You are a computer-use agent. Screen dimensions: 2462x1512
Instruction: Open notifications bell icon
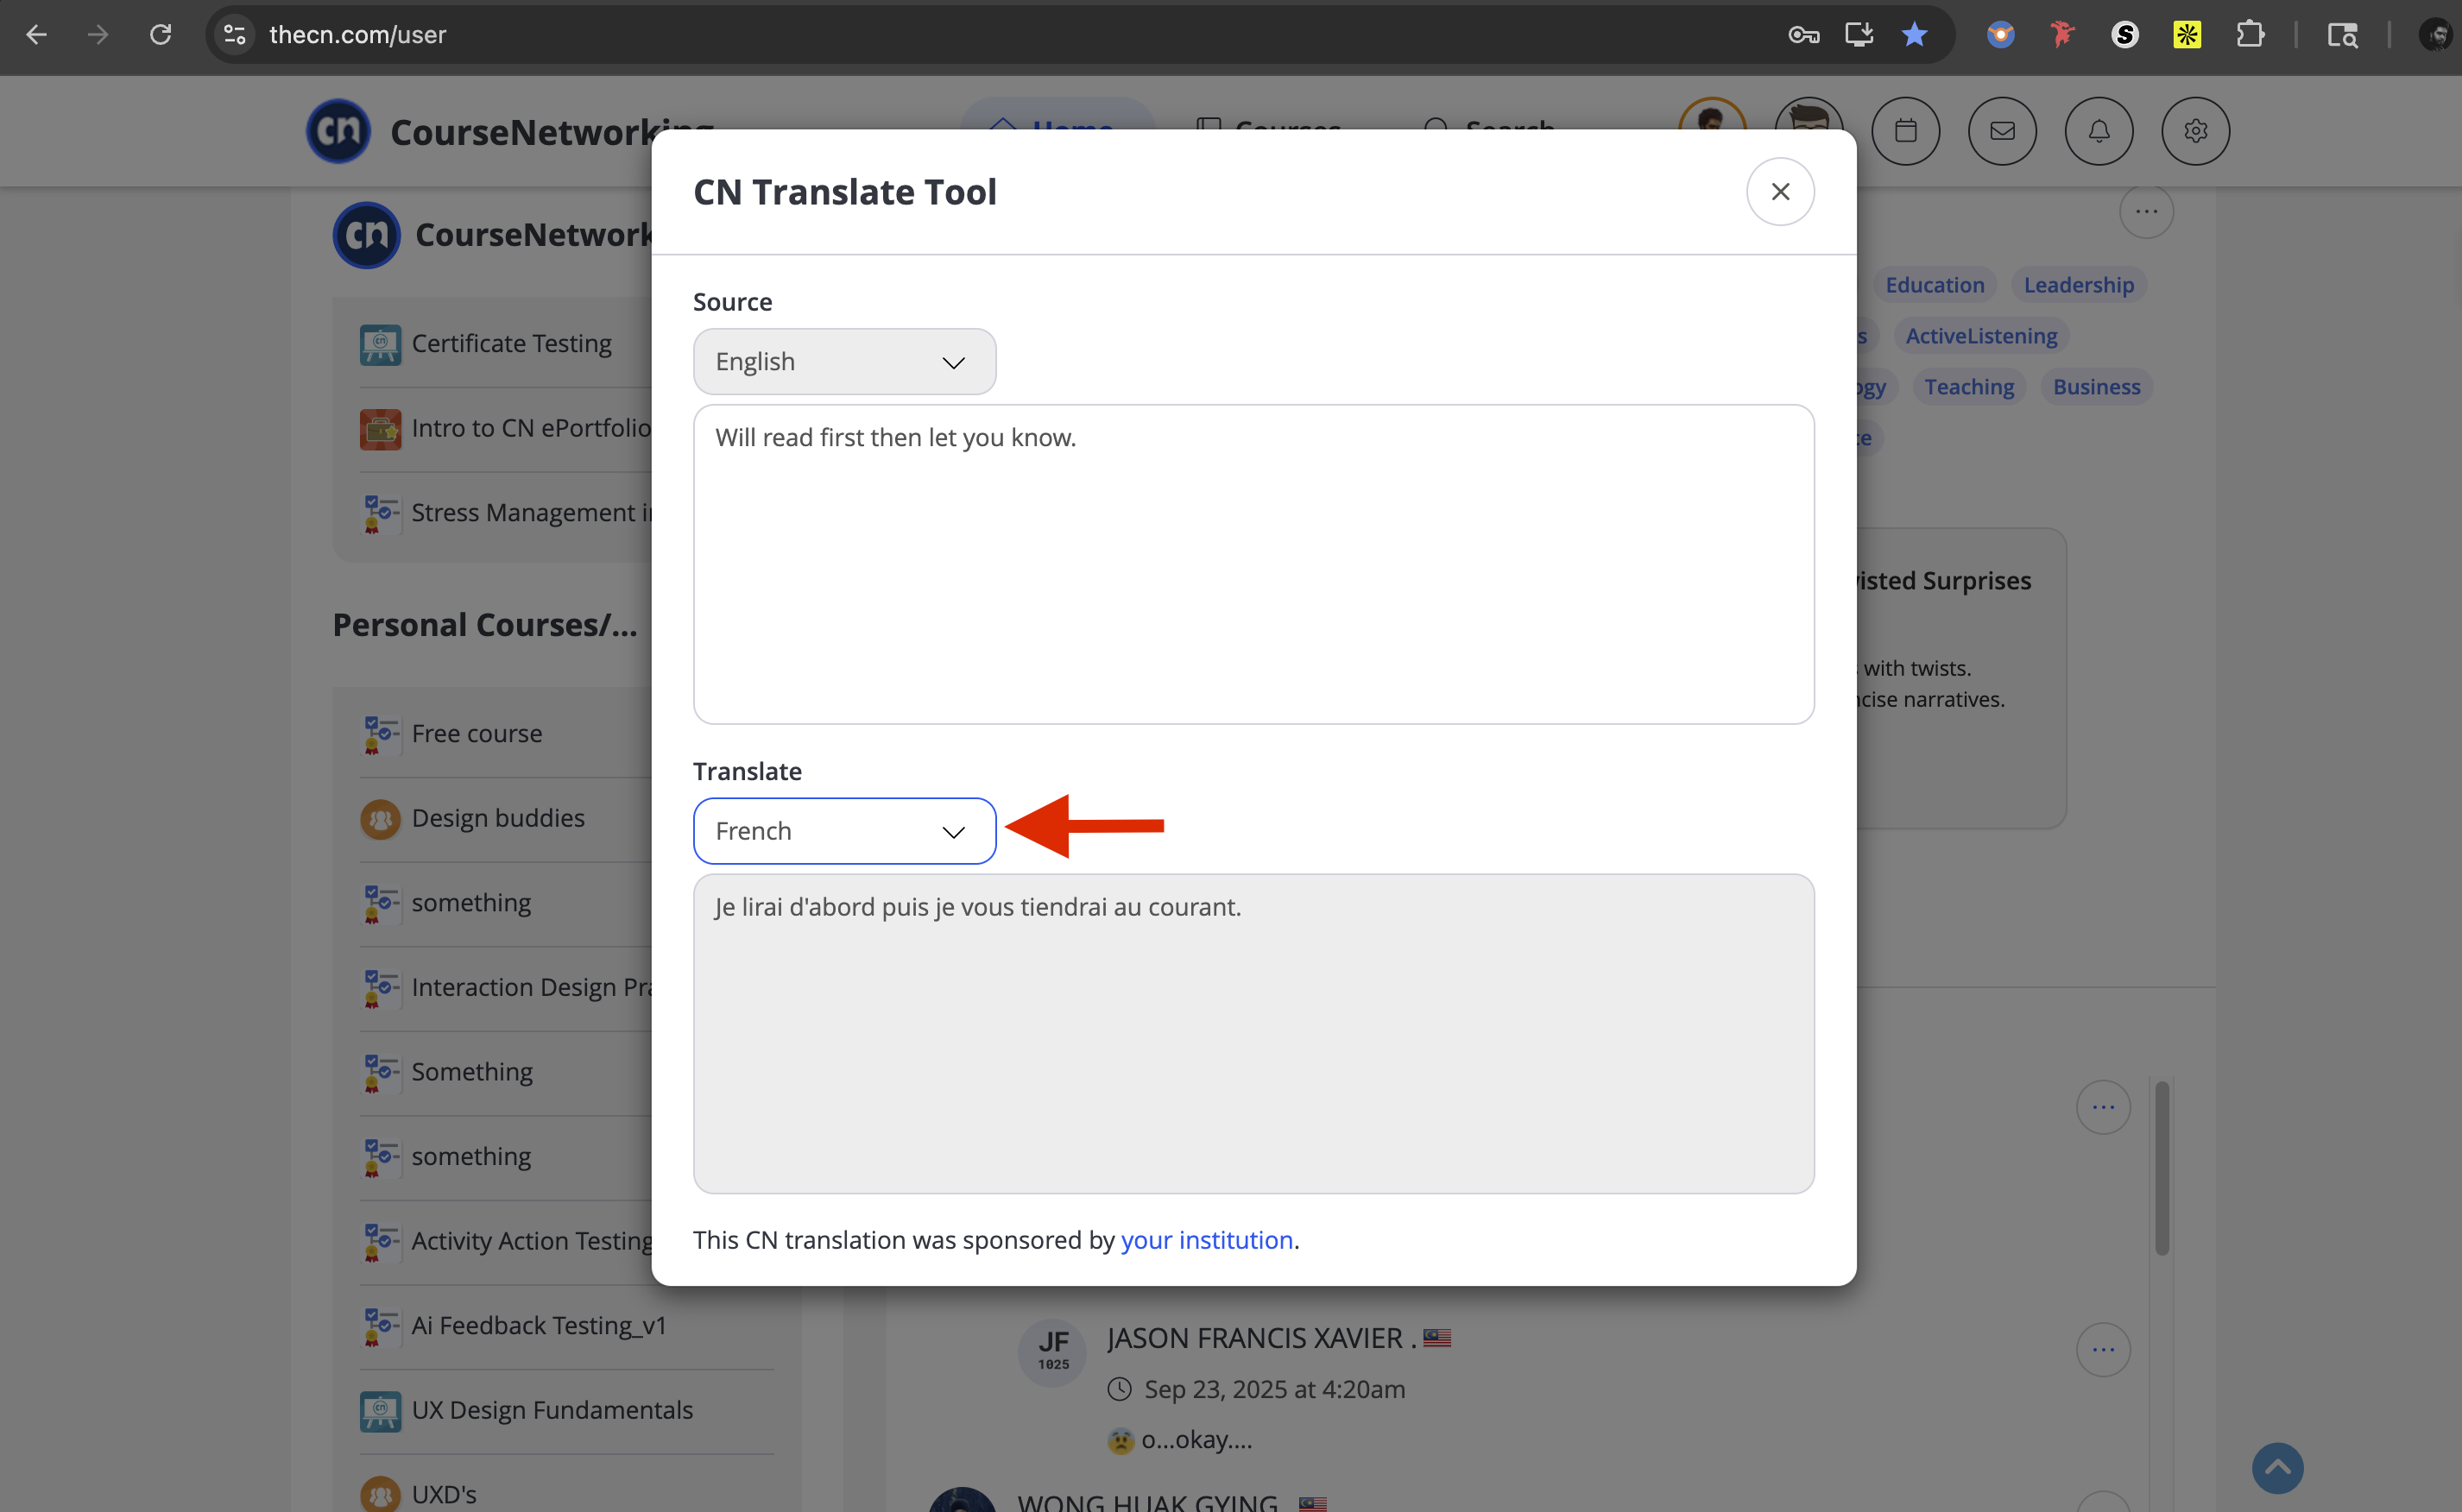tap(2099, 130)
